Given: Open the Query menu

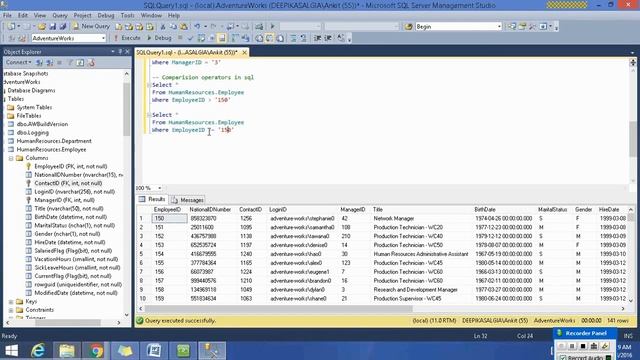Looking at the screenshot, I should pos(60,16).
